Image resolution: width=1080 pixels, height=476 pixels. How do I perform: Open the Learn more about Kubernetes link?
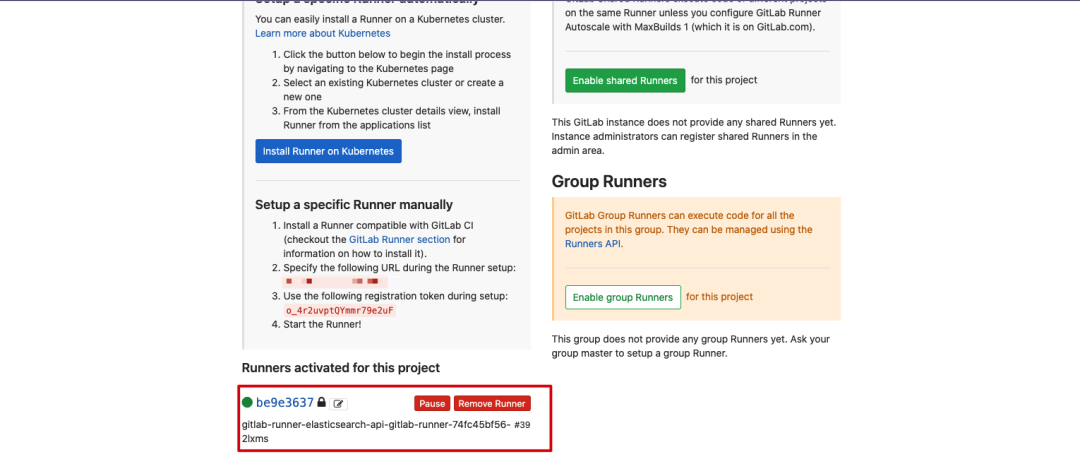tap(322, 33)
